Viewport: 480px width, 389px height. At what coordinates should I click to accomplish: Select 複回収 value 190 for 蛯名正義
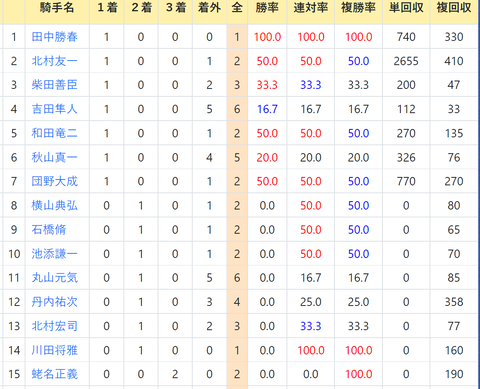click(x=454, y=374)
